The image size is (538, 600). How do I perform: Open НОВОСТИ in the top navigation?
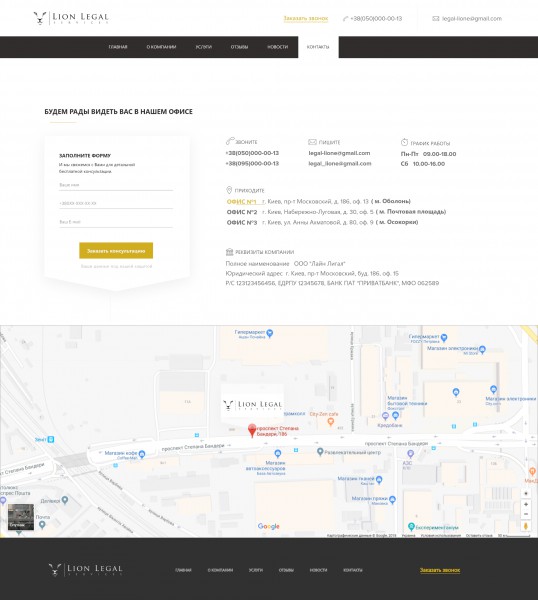(277, 47)
